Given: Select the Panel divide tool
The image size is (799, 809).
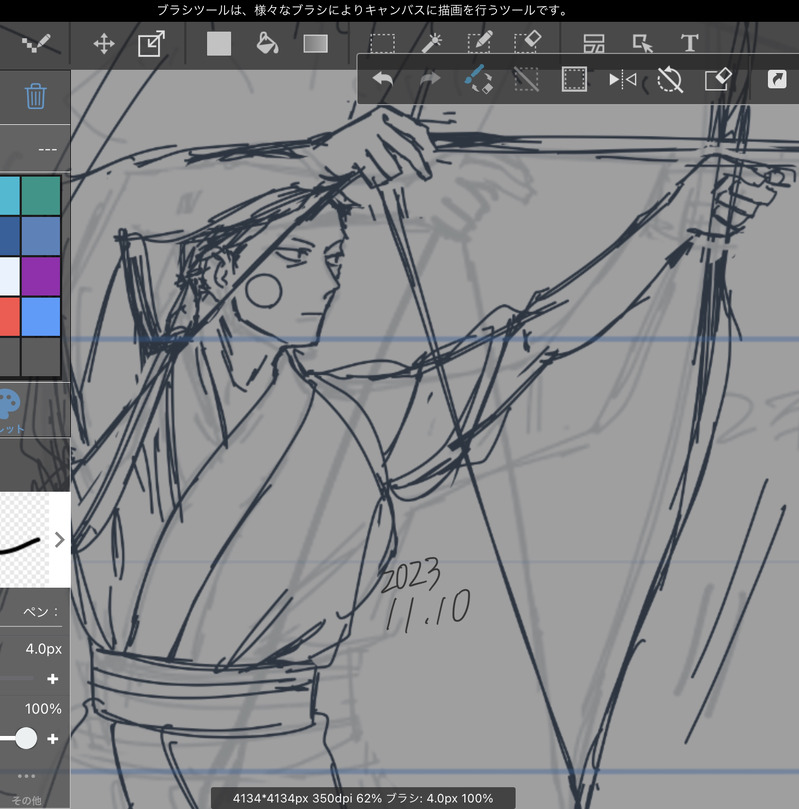Looking at the screenshot, I should pyautogui.click(x=594, y=44).
